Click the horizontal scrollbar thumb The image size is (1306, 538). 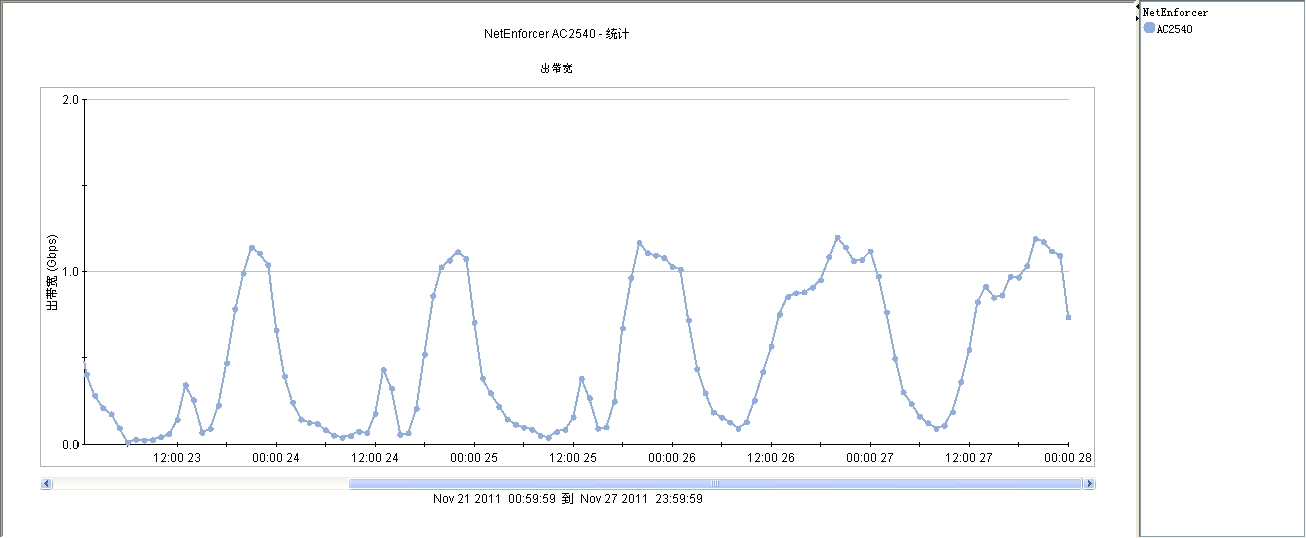[715, 484]
